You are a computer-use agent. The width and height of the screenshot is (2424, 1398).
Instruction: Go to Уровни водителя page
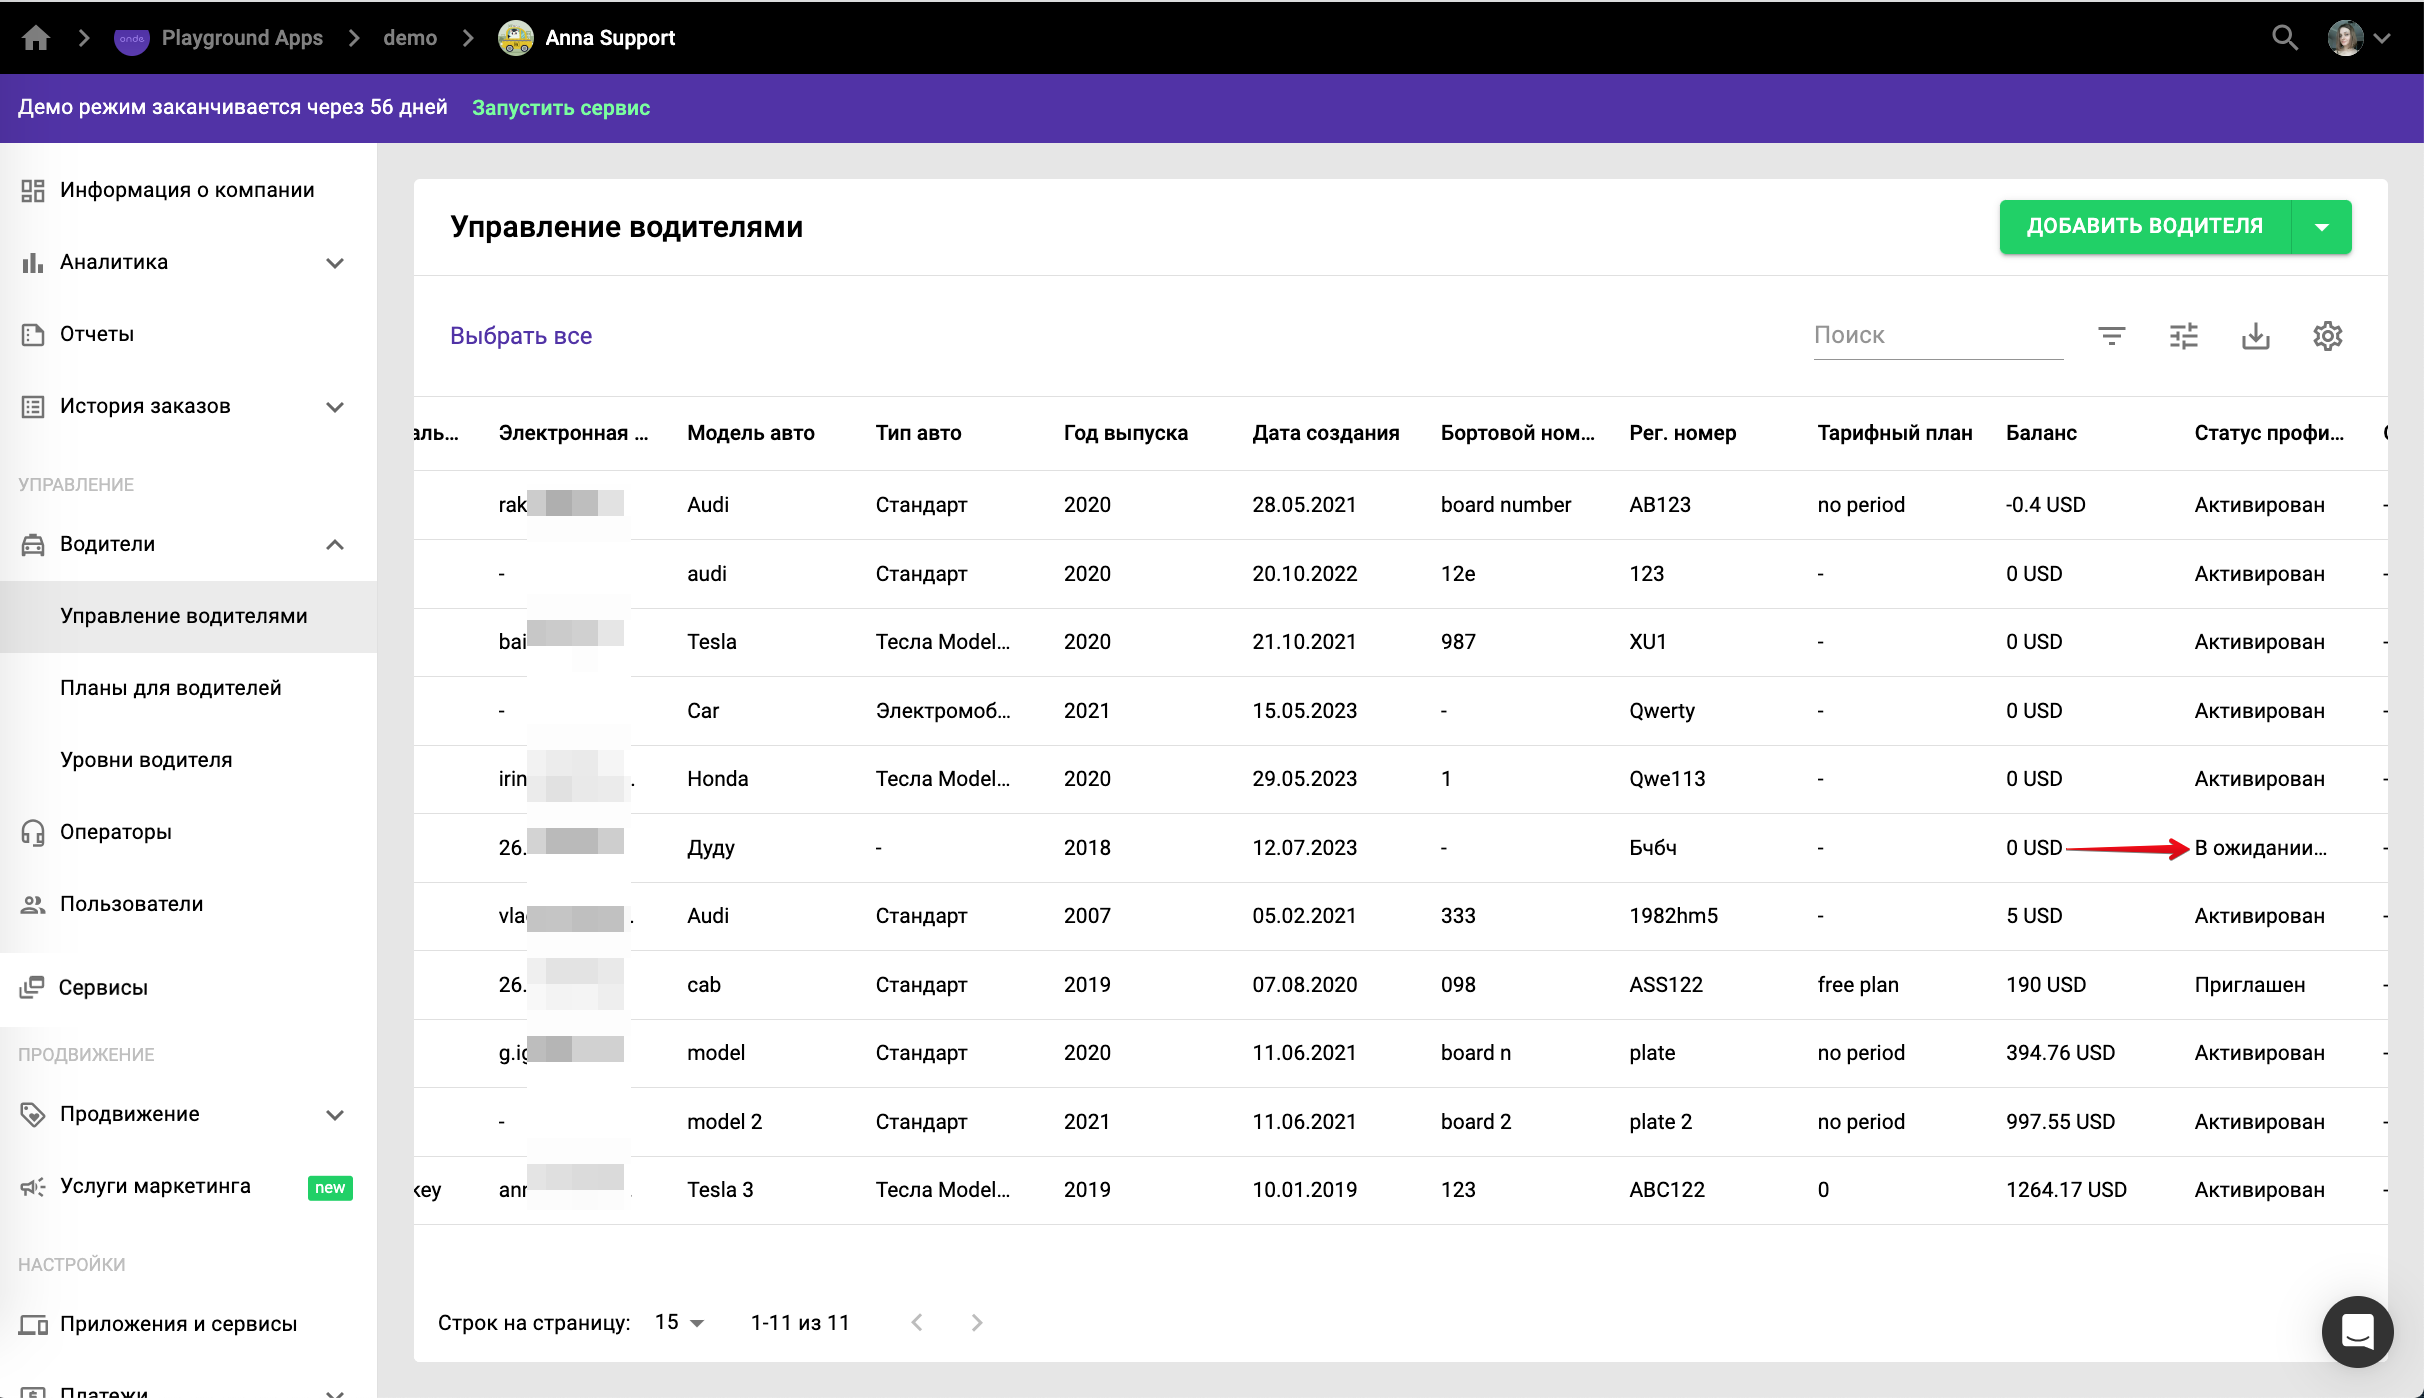146,760
